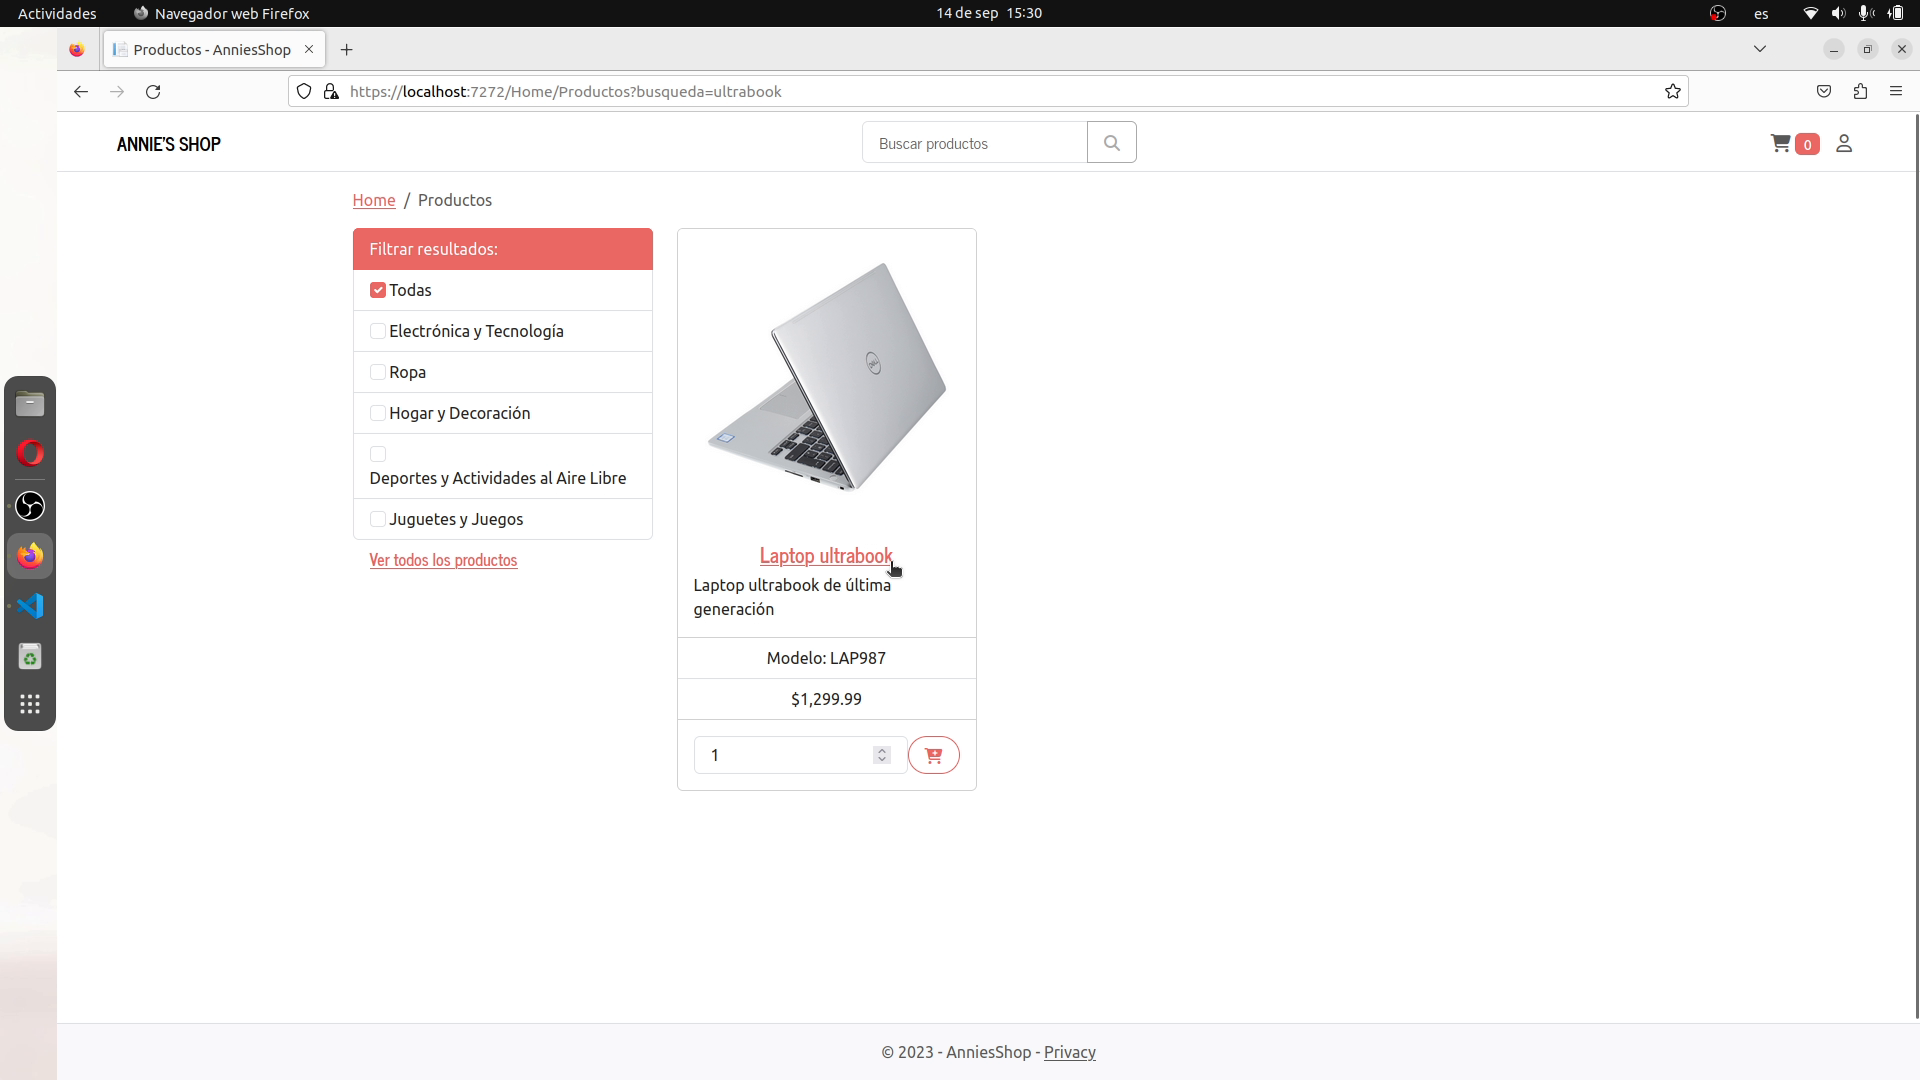This screenshot has height=1080, width=1920.
Task: Go to ANNIE'S SHOP home logo
Action: coord(169,144)
